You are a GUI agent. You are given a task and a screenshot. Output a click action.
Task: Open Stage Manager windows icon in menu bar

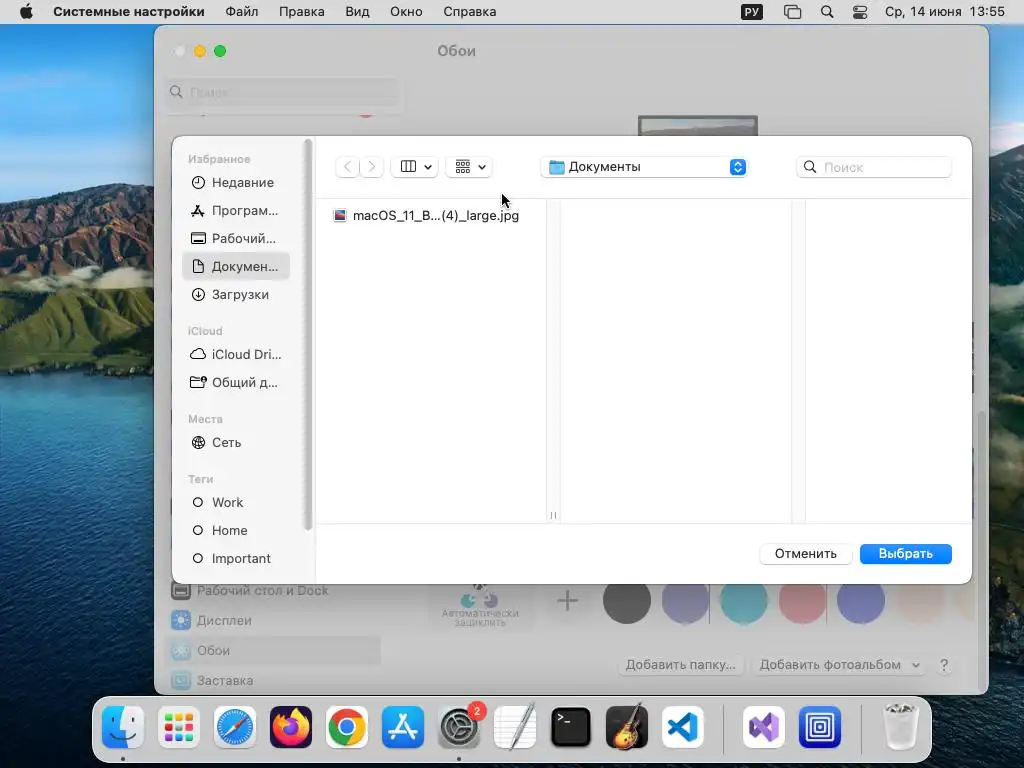pyautogui.click(x=792, y=12)
